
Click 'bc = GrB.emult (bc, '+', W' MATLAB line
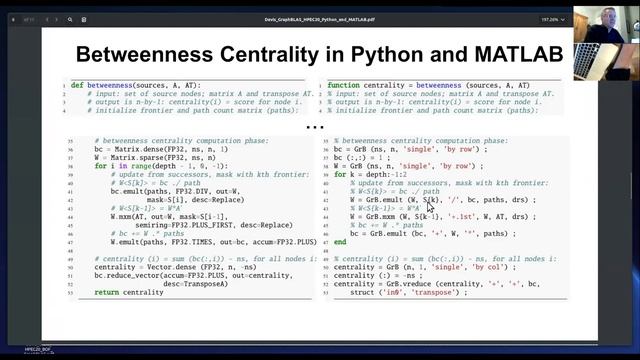(x=433, y=233)
